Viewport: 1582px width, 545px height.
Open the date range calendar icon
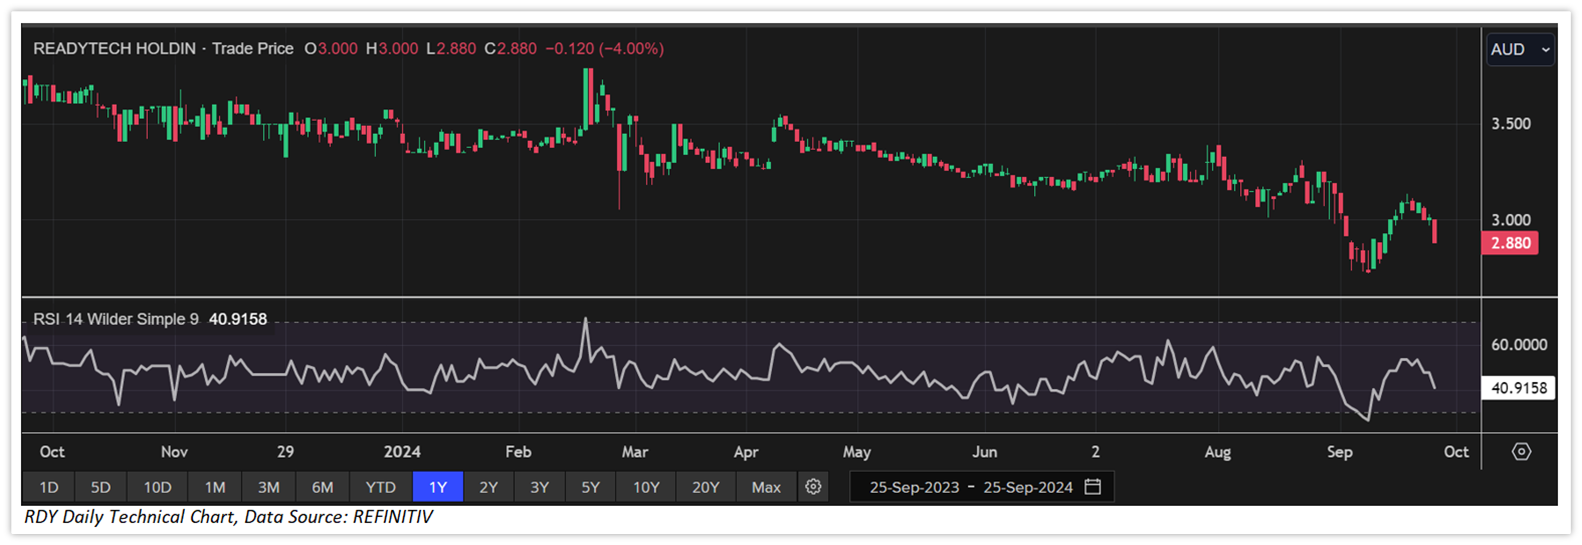coord(1093,487)
